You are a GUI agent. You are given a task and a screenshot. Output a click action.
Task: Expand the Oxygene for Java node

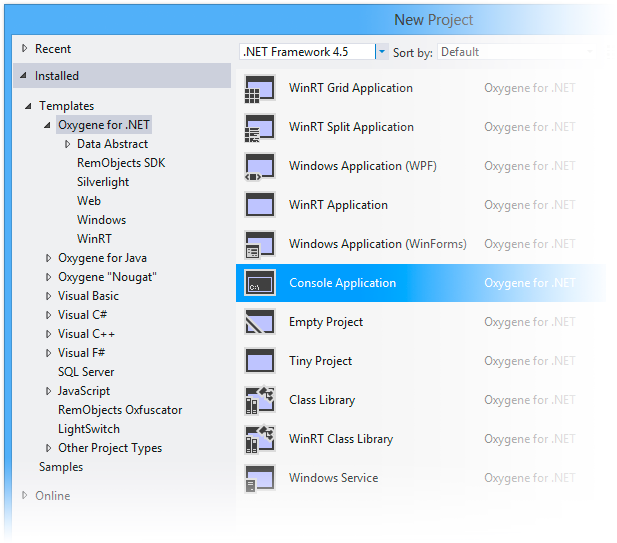pos(48,258)
